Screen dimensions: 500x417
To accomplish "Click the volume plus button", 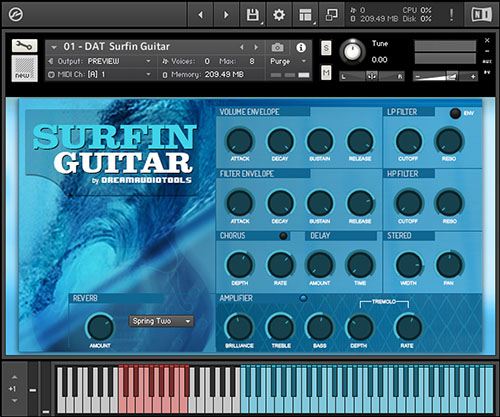I will 472,77.
